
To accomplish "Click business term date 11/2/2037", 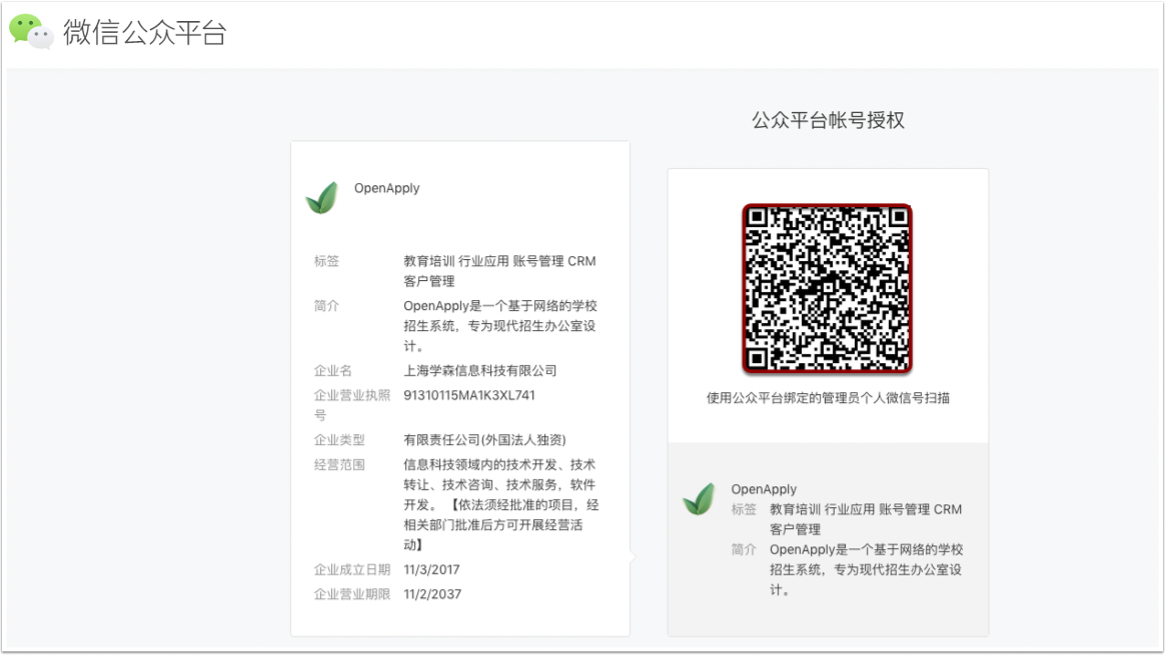I will click(432, 594).
